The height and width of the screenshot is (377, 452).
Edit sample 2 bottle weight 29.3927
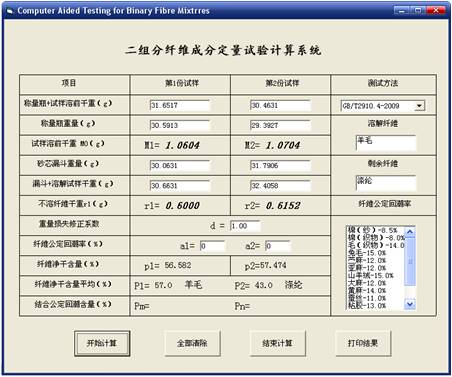coord(280,125)
